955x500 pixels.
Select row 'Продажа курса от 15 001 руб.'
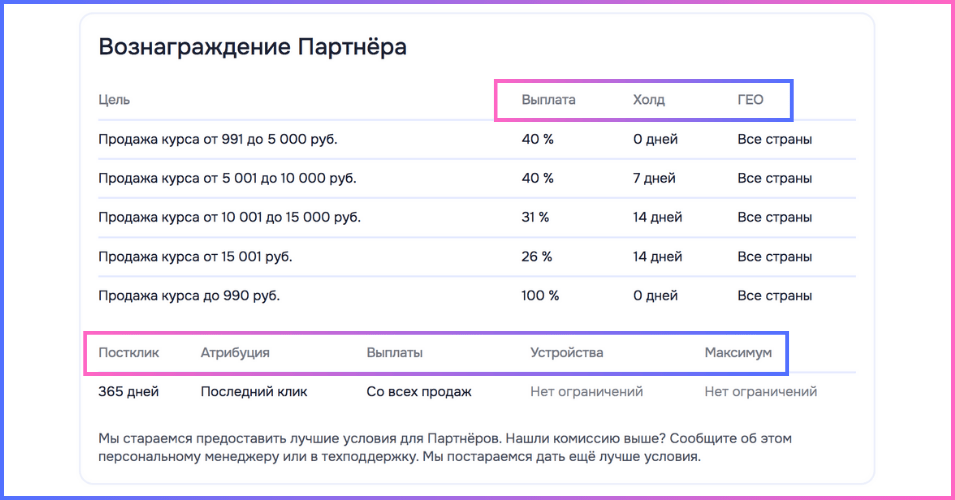click(477, 256)
